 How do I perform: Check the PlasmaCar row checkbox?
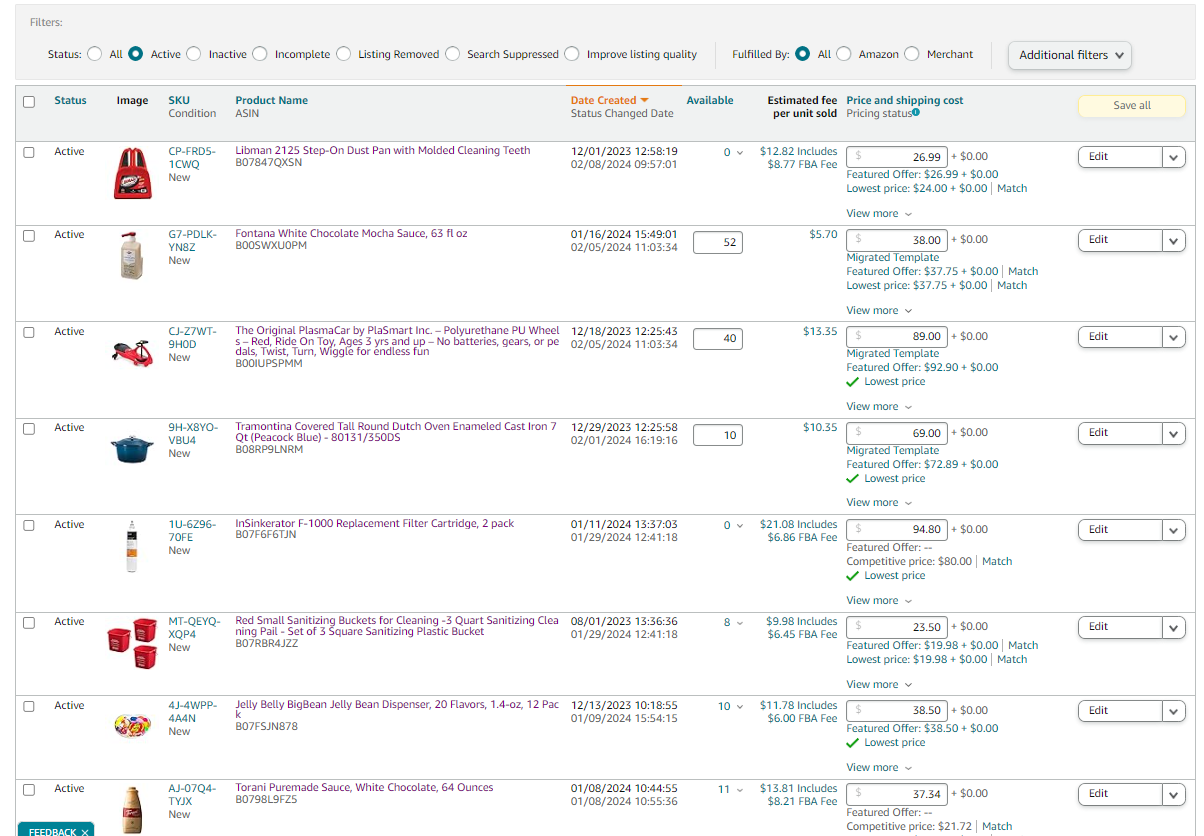point(29,332)
